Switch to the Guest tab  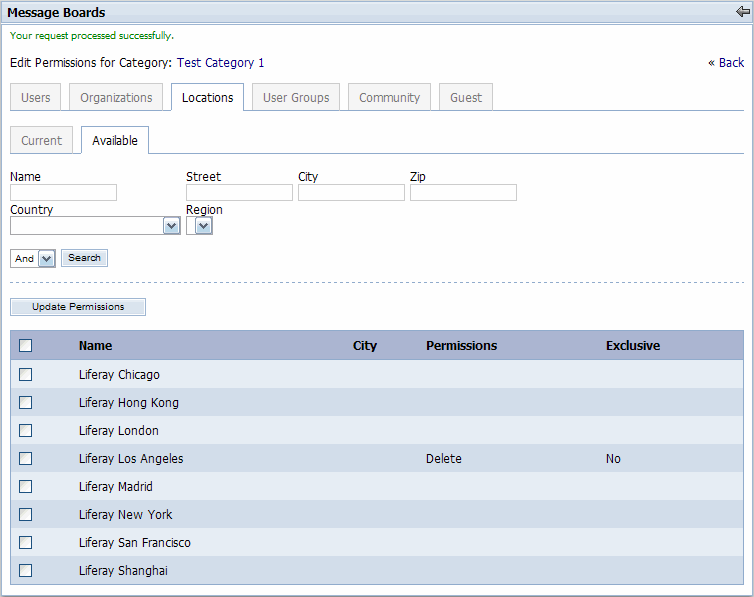pyautogui.click(x=465, y=98)
